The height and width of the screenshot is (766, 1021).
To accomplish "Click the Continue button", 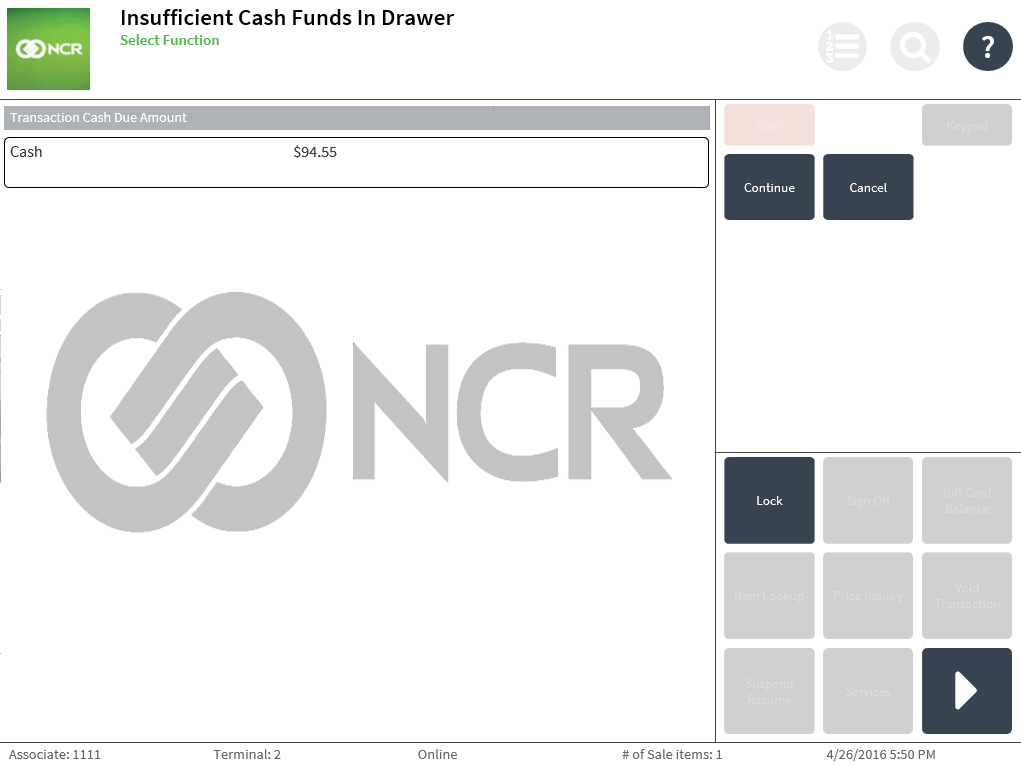I will pyautogui.click(x=769, y=187).
